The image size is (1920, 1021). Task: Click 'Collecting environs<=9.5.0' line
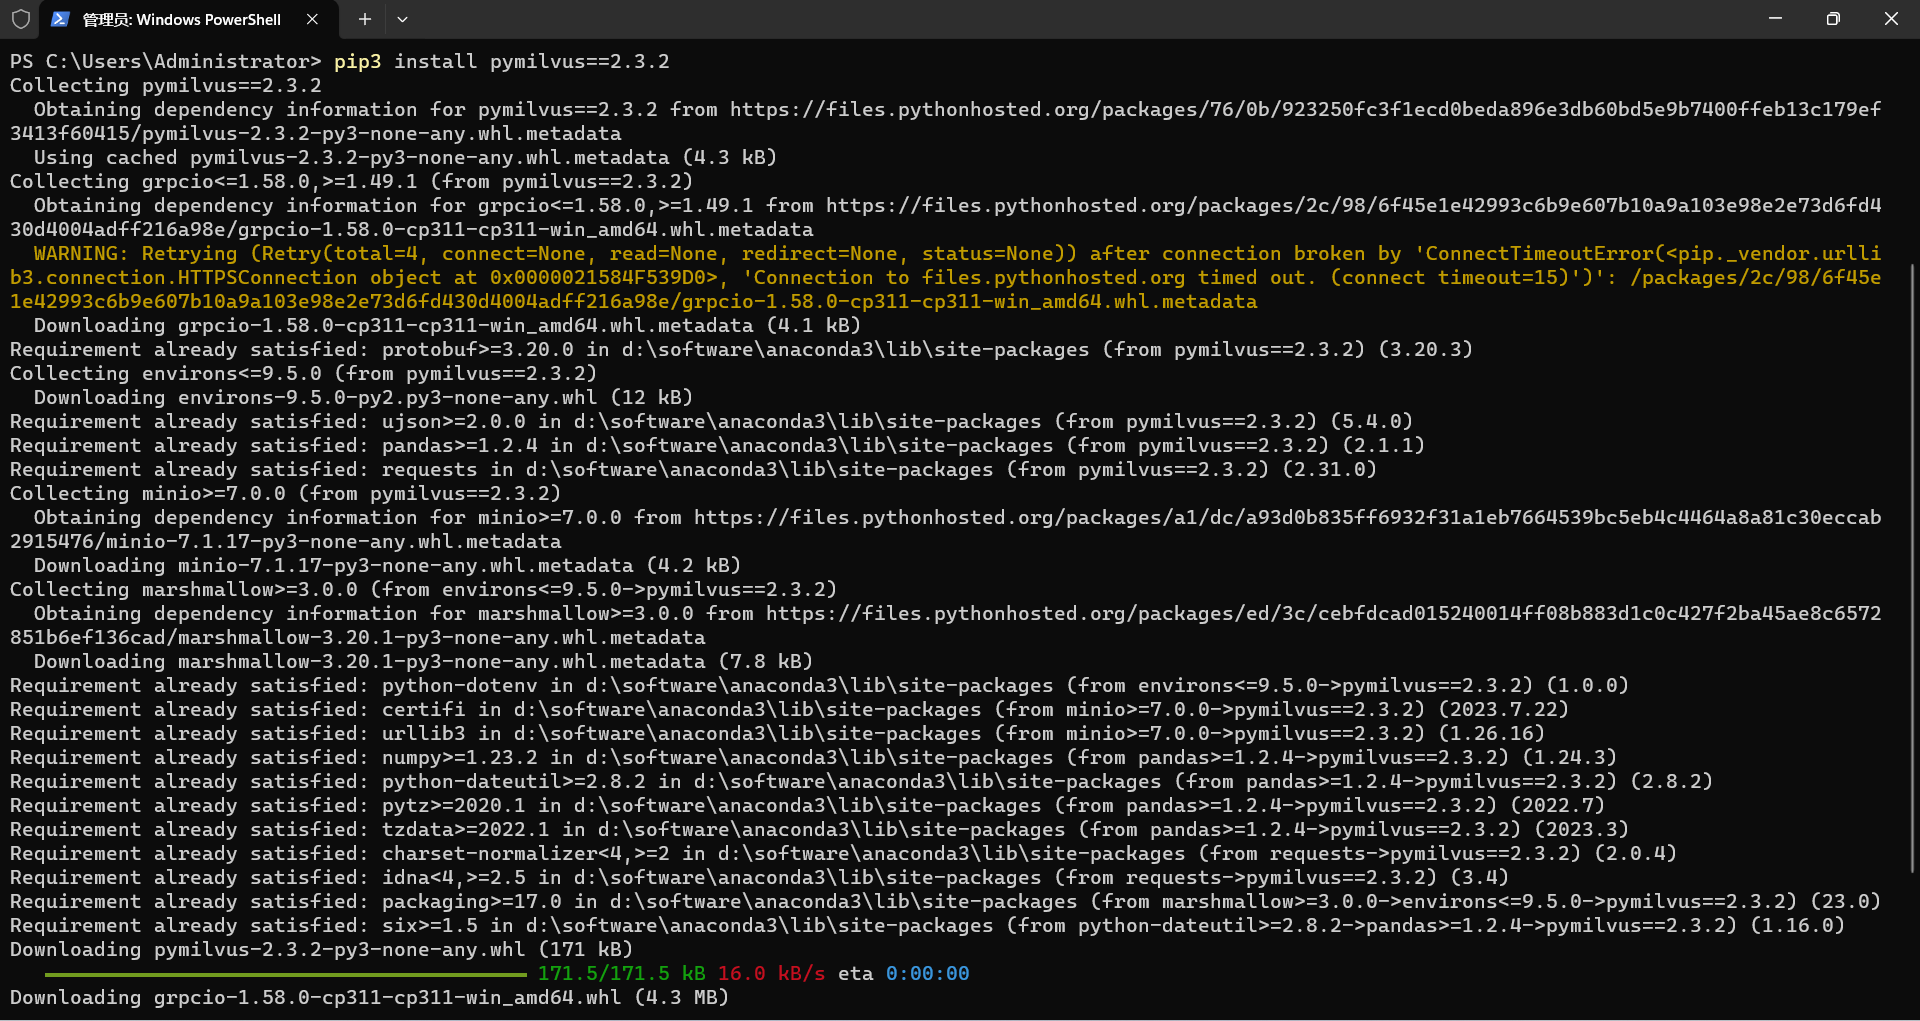point(303,373)
